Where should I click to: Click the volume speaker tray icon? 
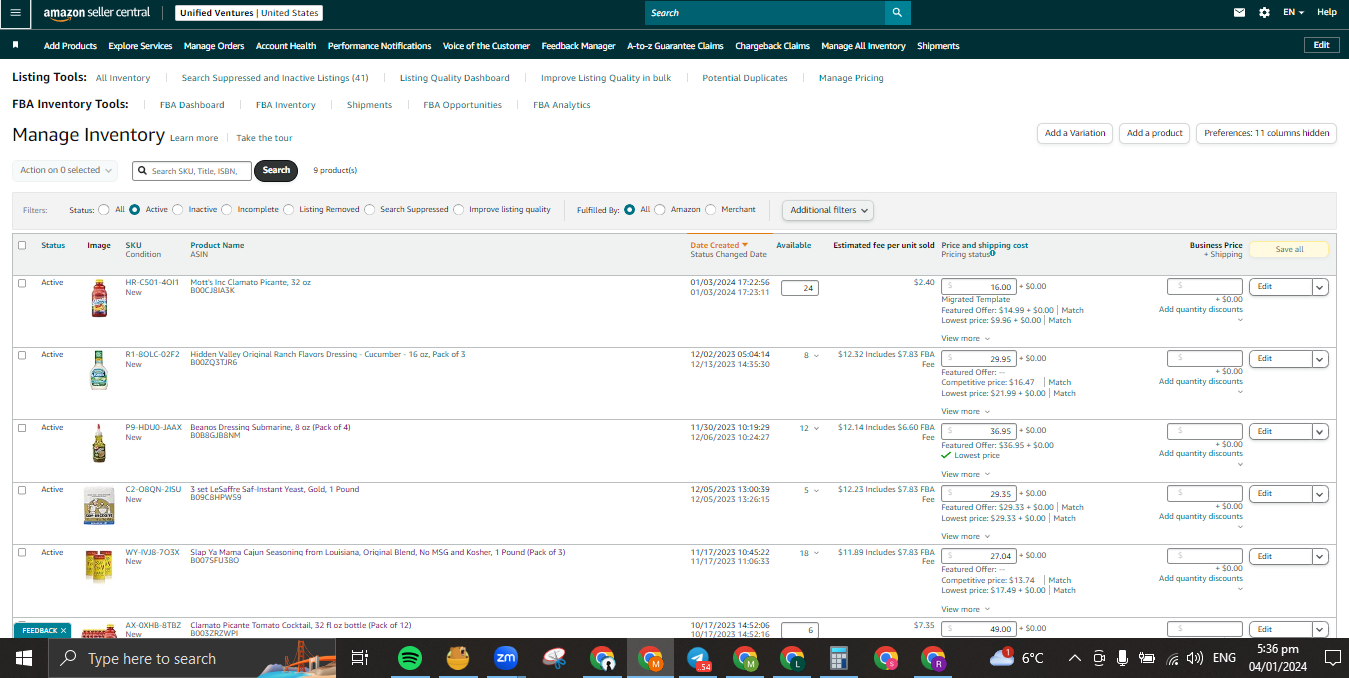click(x=1193, y=658)
